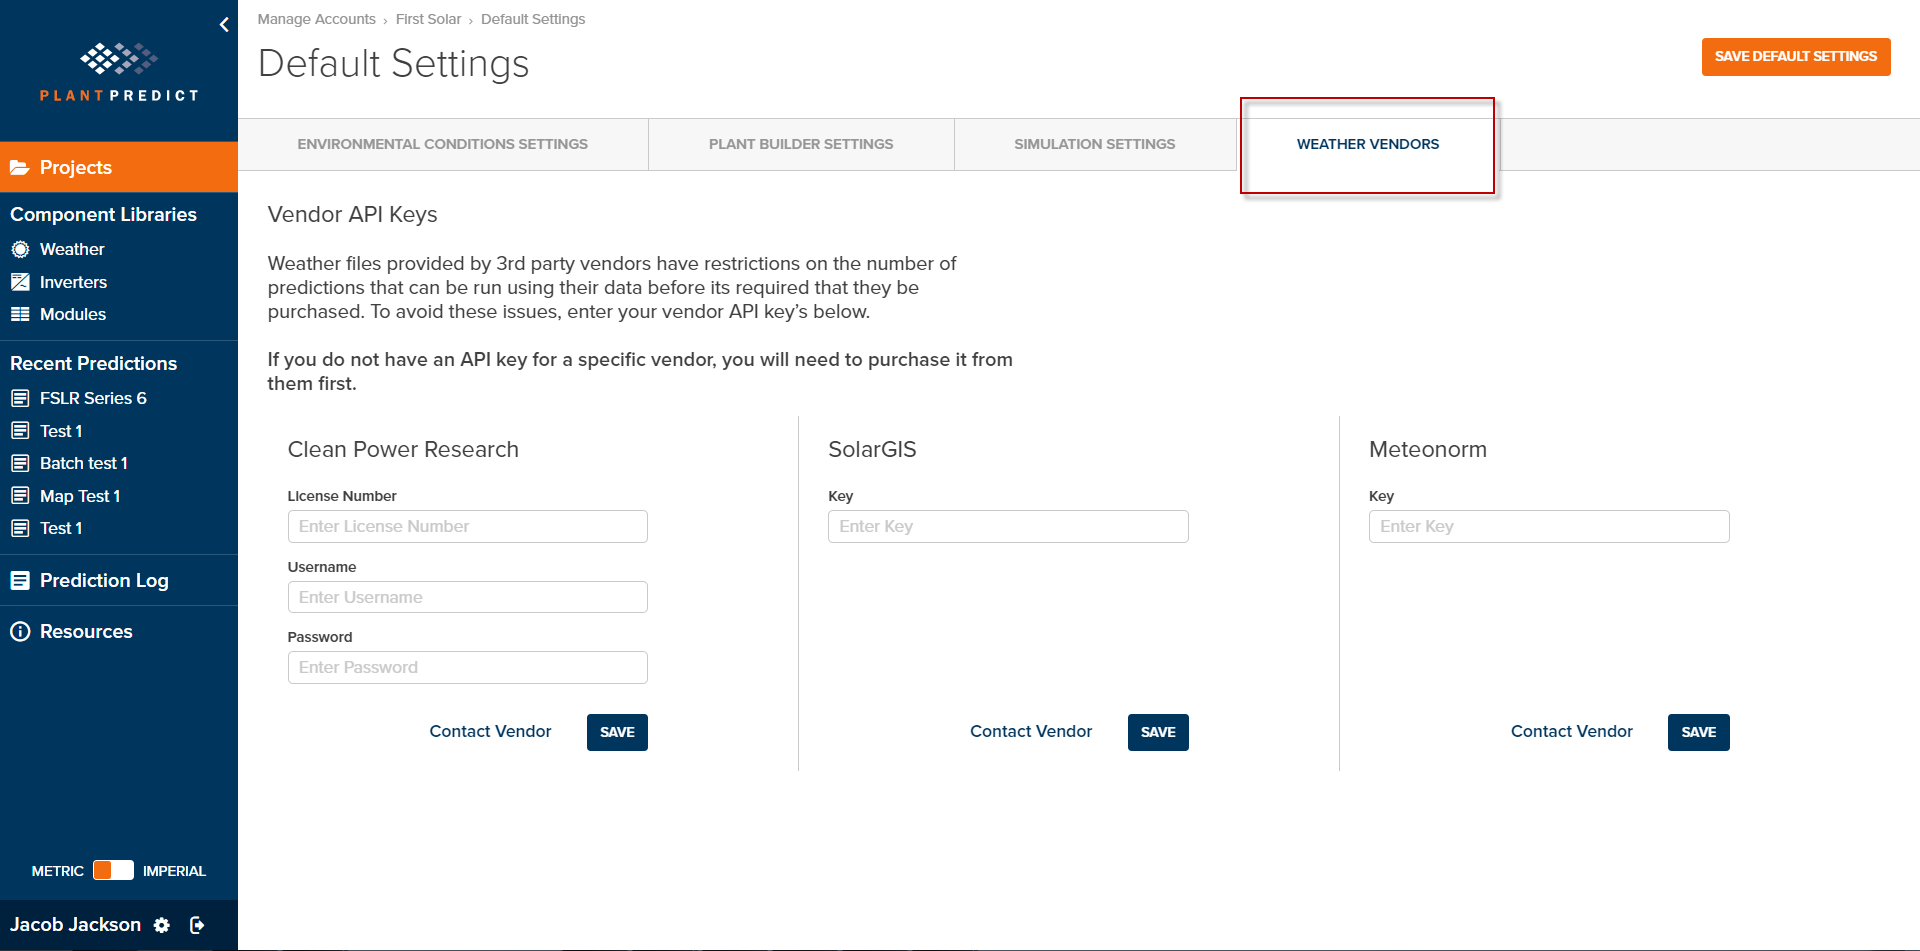This screenshot has width=1920, height=951.
Task: Open user settings gear icon
Action: (x=162, y=925)
